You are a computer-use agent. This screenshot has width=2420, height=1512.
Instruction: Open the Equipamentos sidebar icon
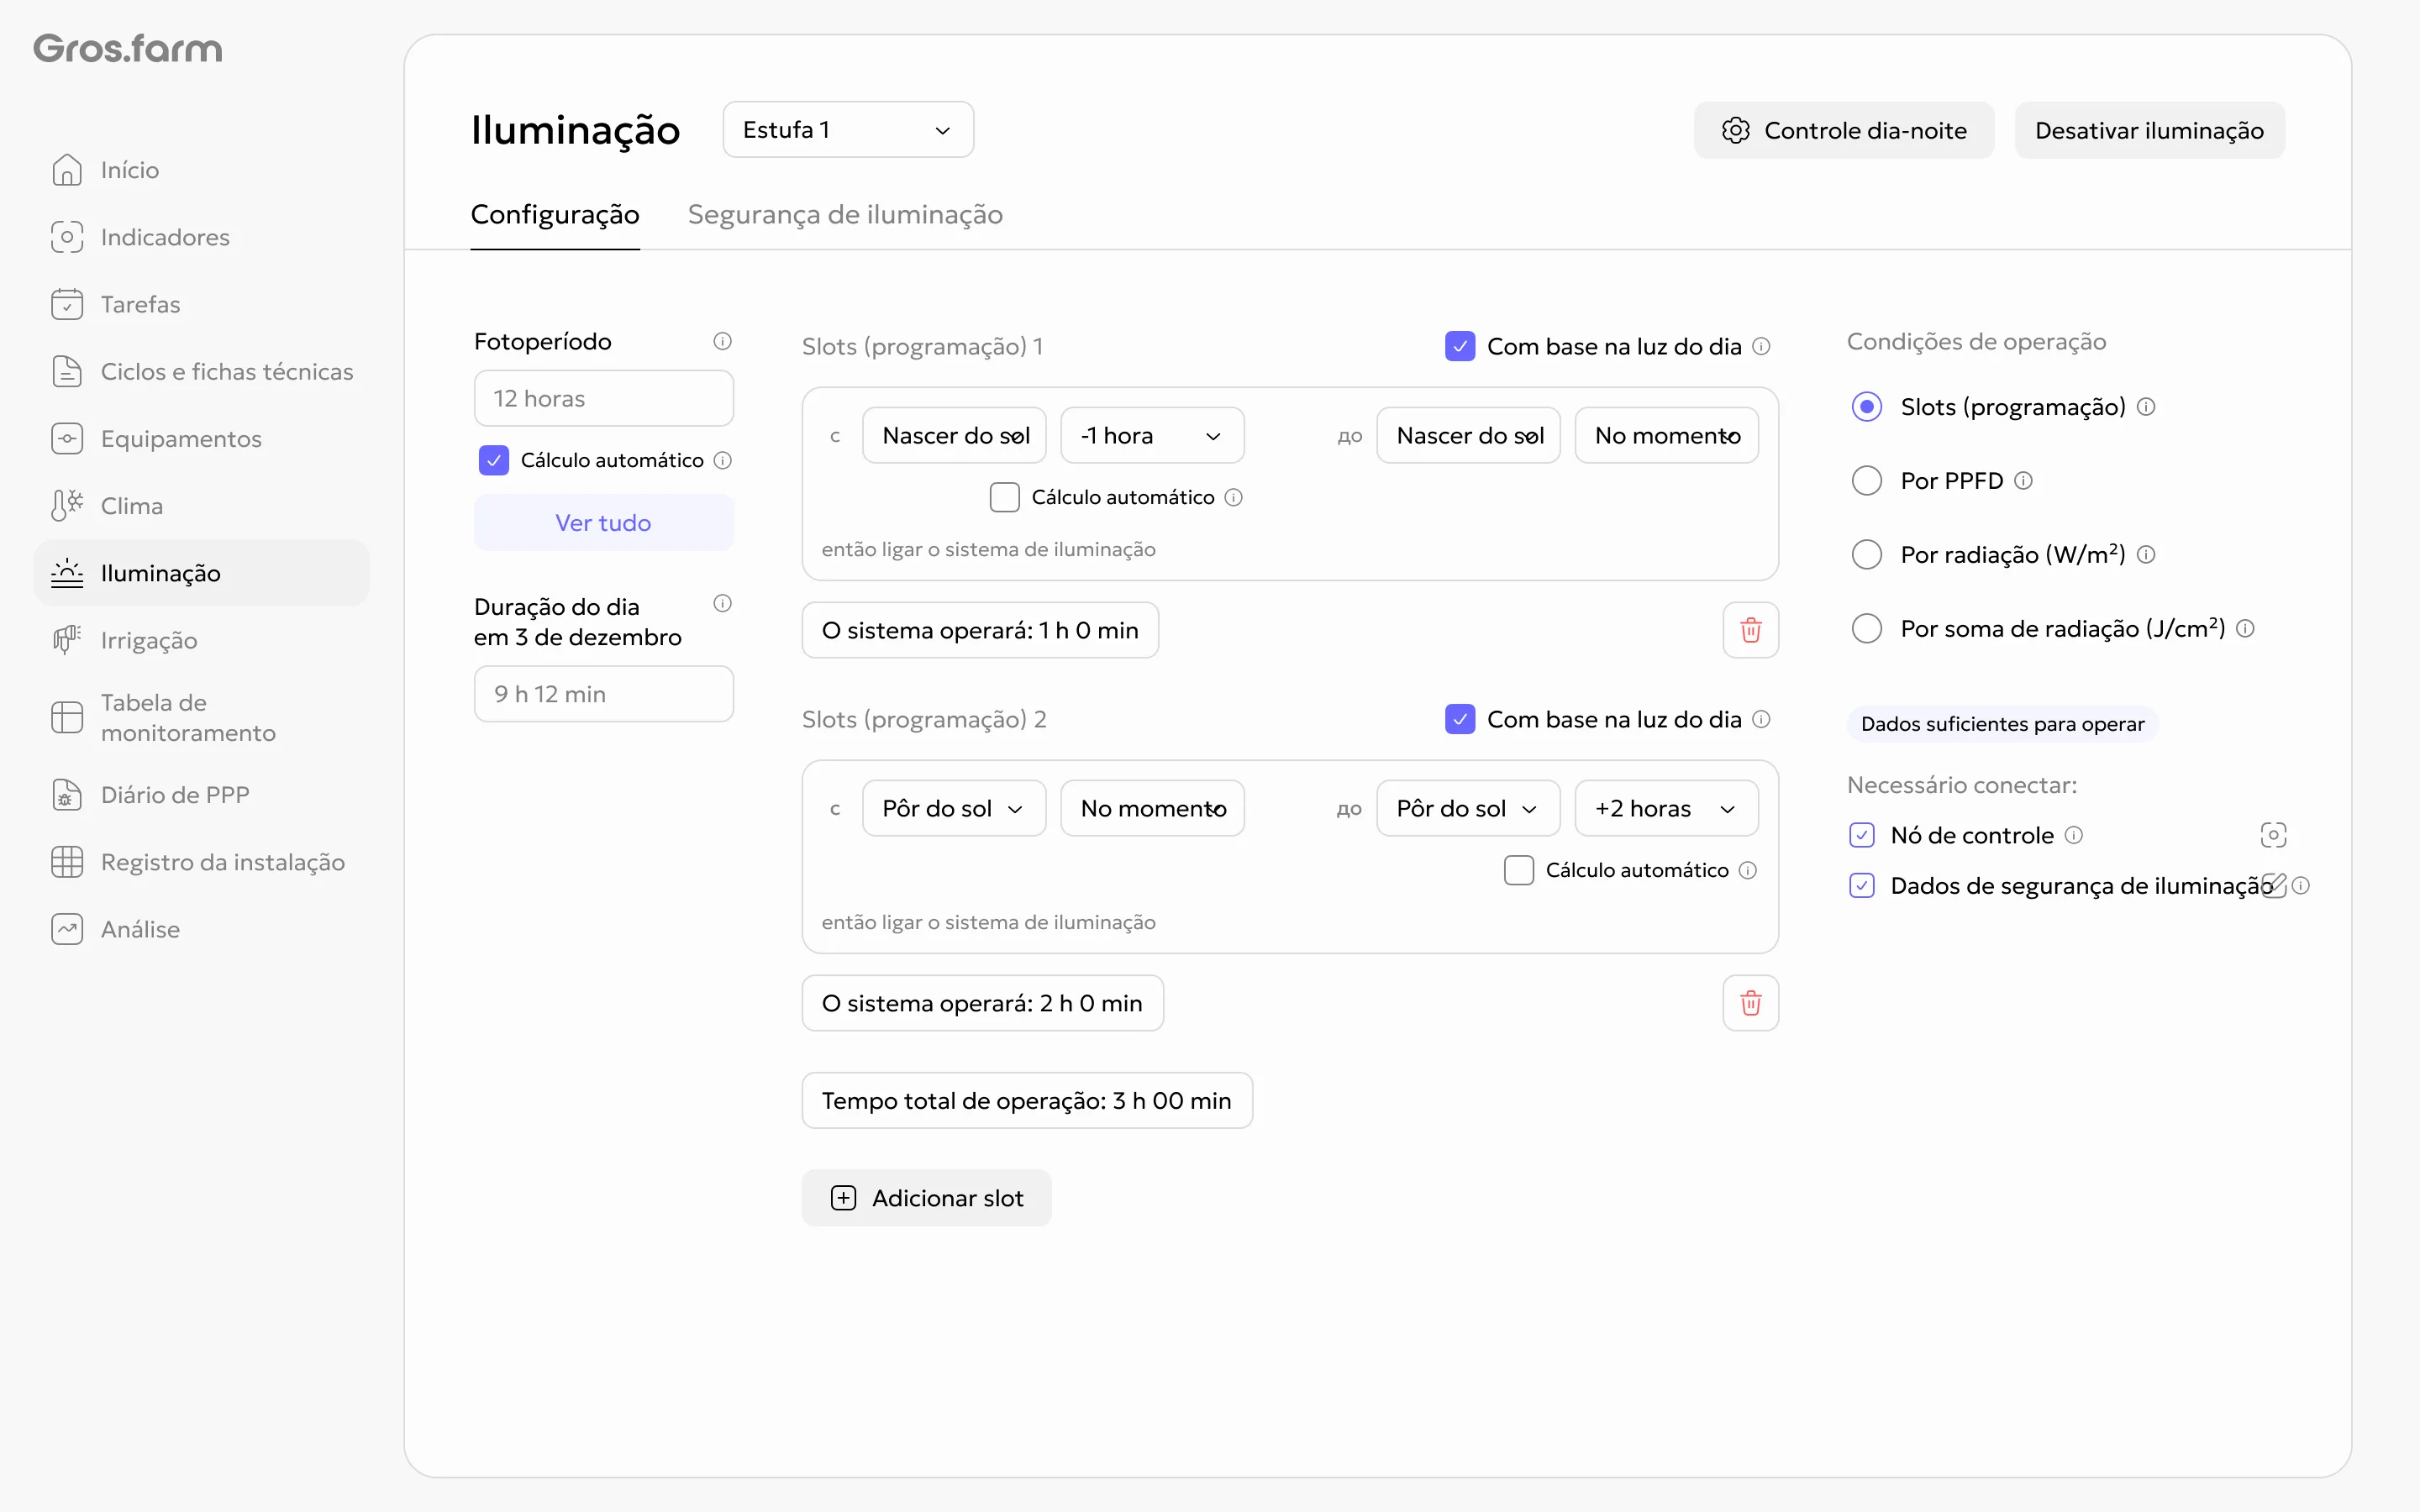tap(67, 438)
